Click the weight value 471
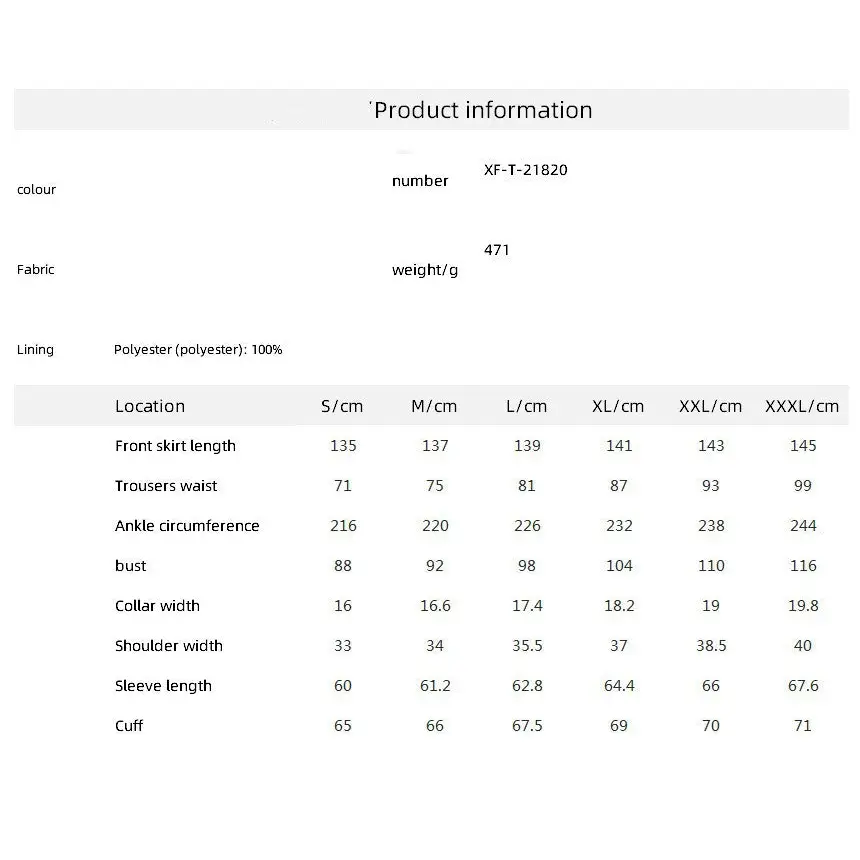This screenshot has width=860, height=860. coord(496,250)
